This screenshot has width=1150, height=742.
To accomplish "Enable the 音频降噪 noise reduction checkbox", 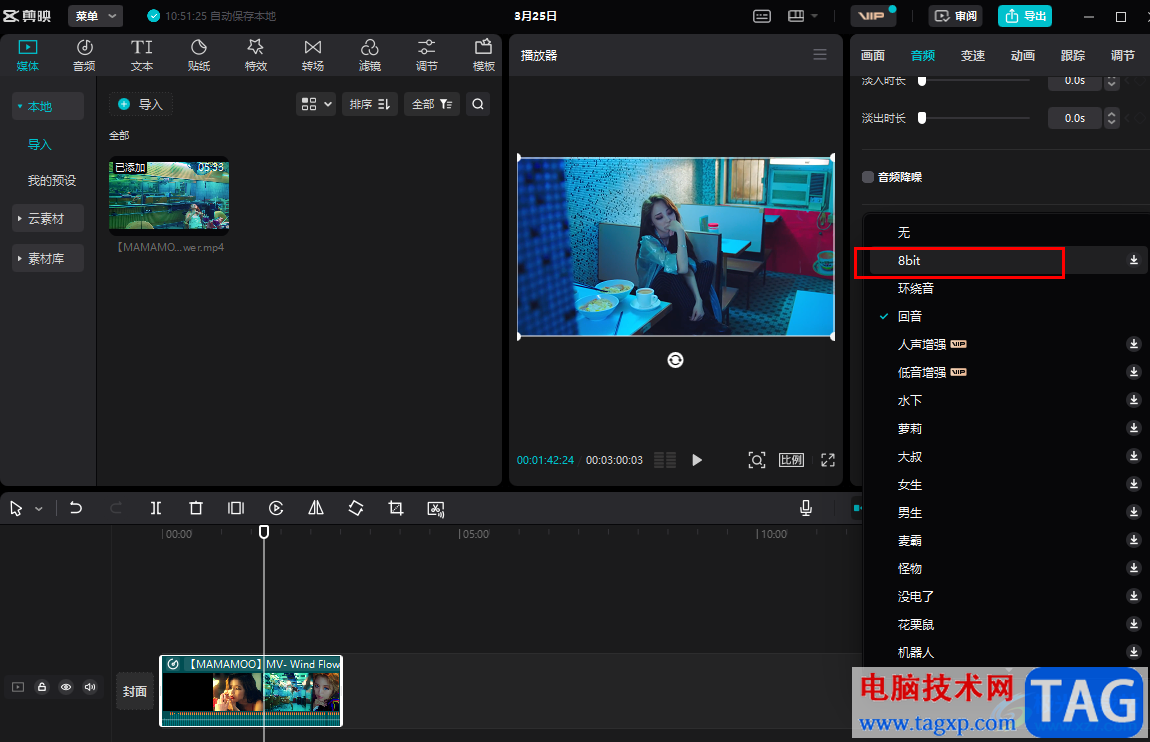I will pos(868,177).
